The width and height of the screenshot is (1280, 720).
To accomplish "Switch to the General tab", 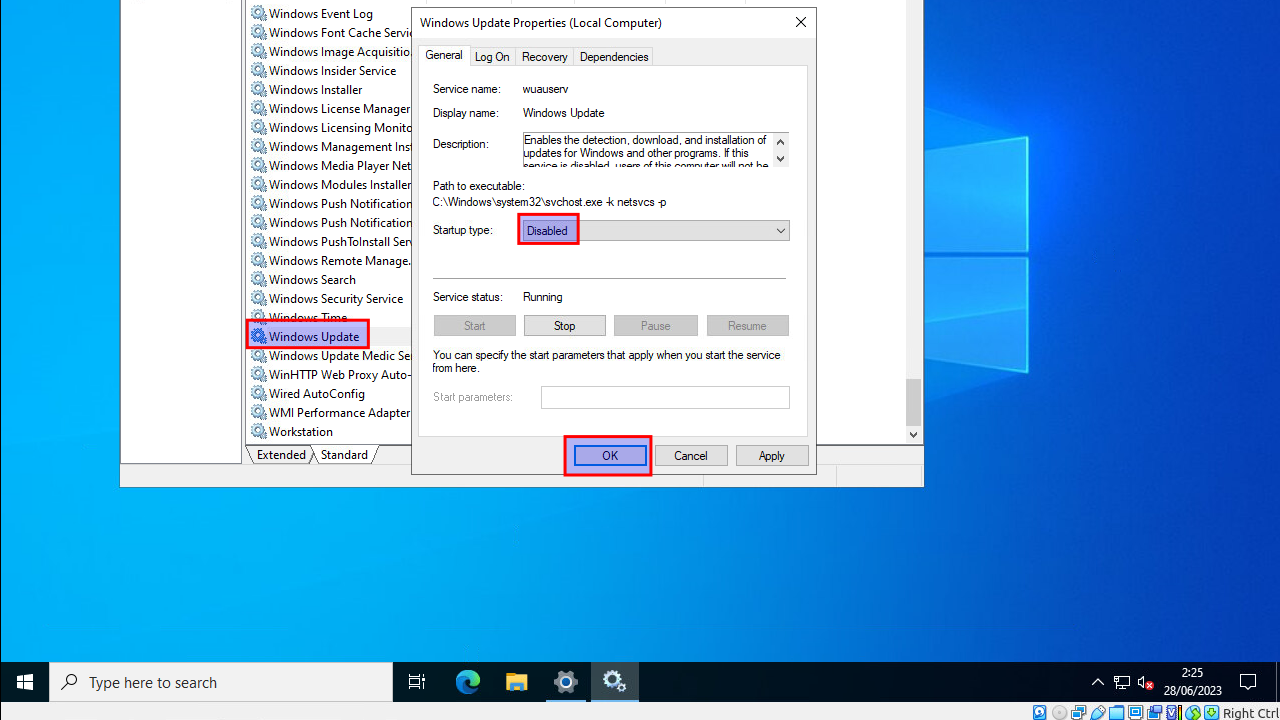I will point(444,55).
